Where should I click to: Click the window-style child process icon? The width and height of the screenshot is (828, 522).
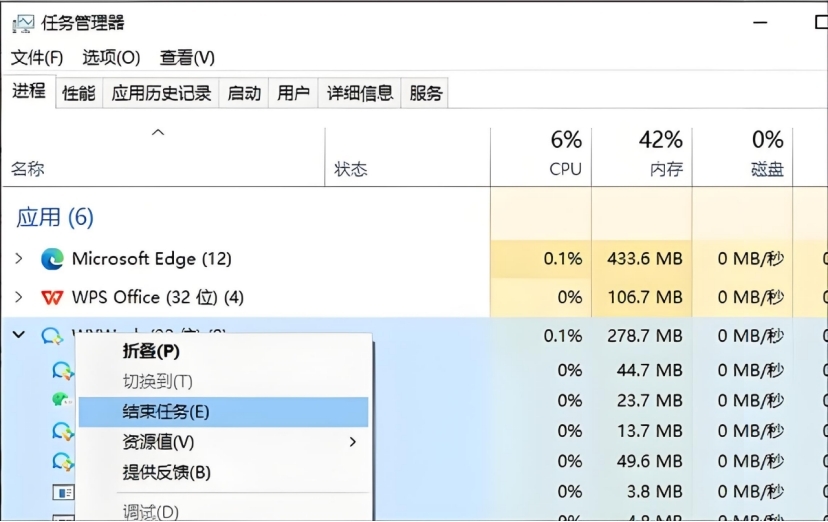coord(63,492)
